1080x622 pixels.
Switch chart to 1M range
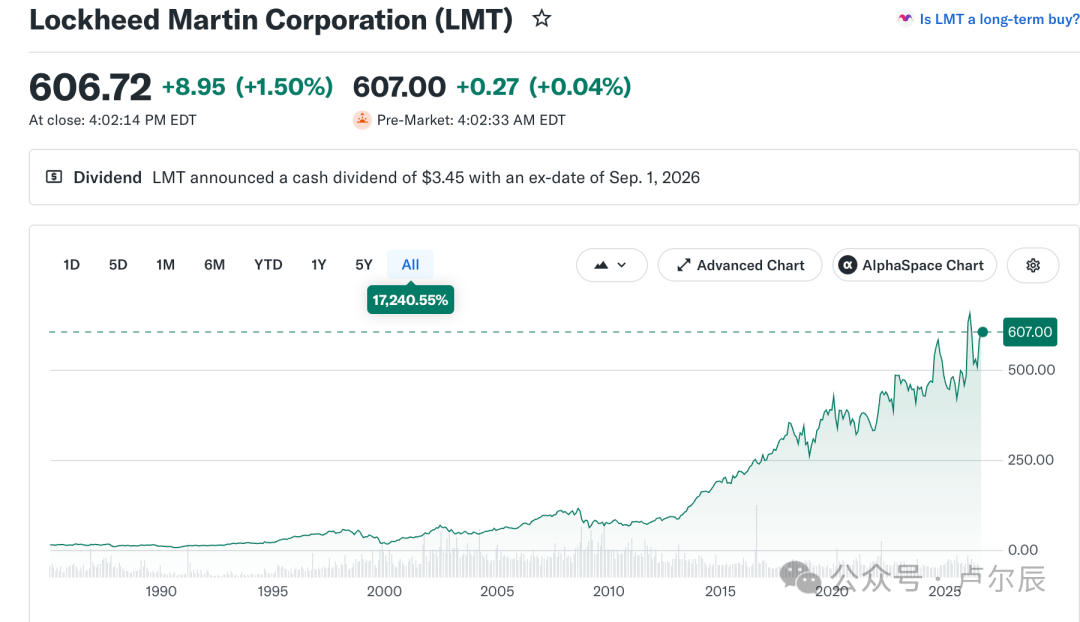point(165,265)
